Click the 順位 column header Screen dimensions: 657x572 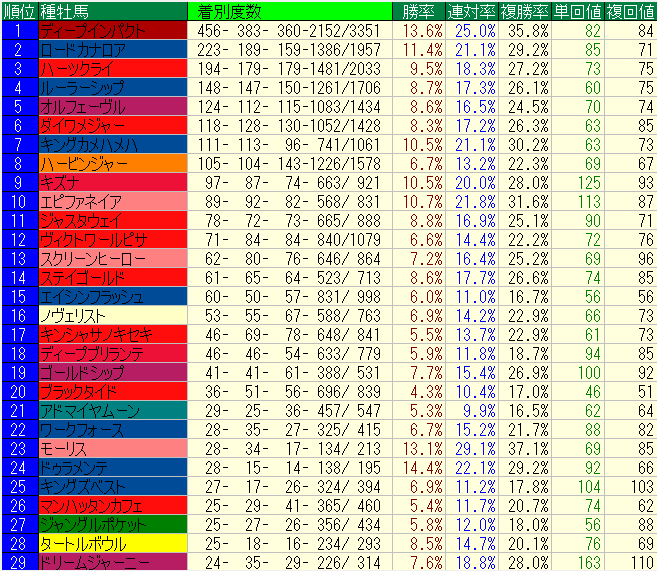(x=19, y=11)
